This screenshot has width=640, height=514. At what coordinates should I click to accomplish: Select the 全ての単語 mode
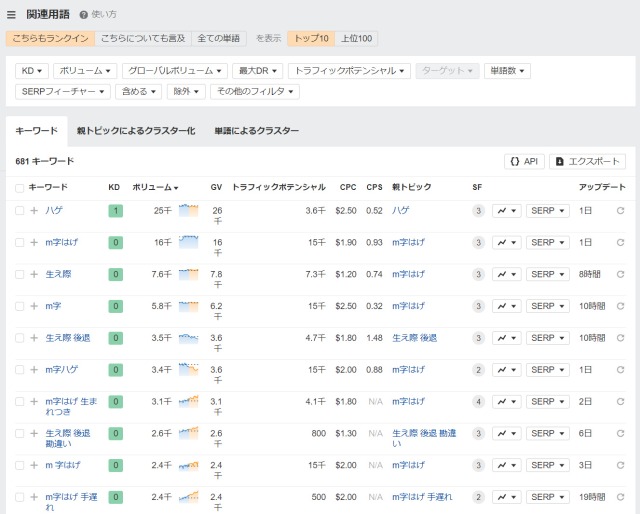219,38
